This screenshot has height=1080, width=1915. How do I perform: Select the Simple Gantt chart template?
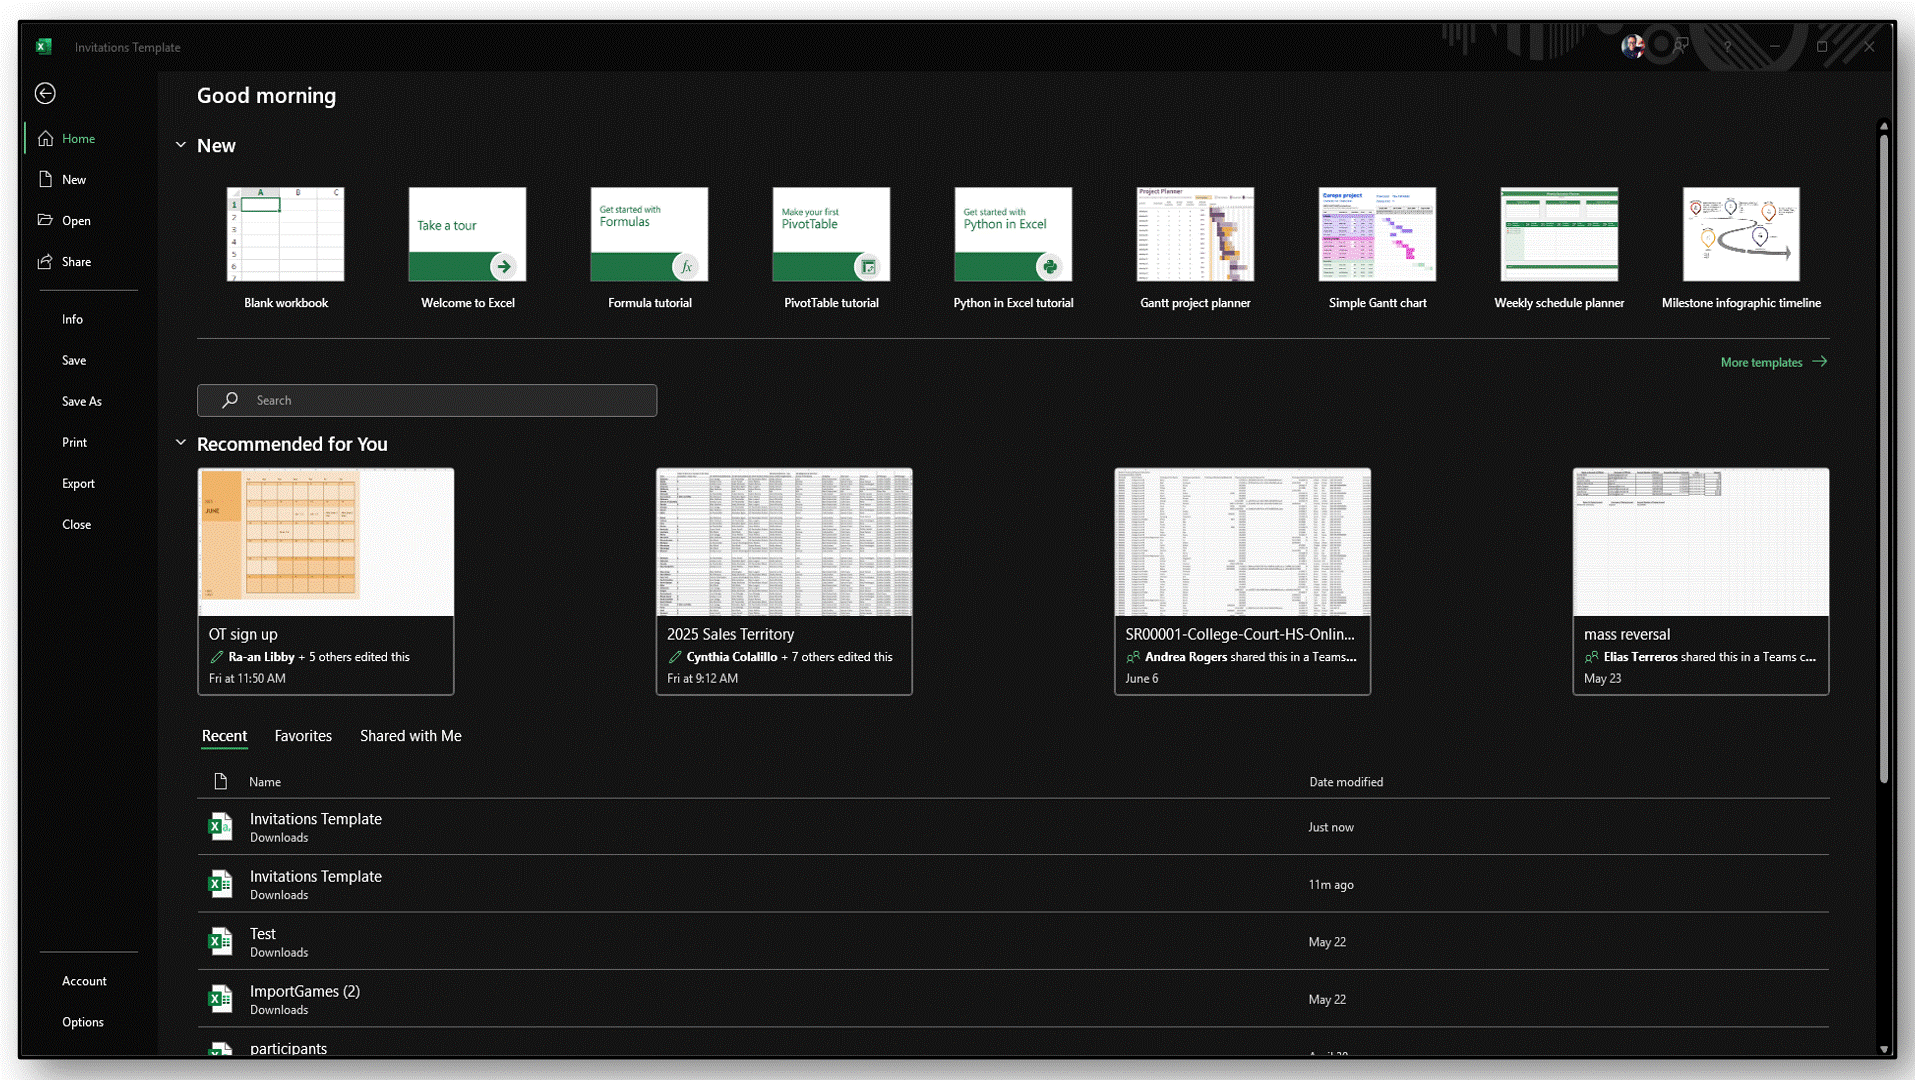(1377, 248)
